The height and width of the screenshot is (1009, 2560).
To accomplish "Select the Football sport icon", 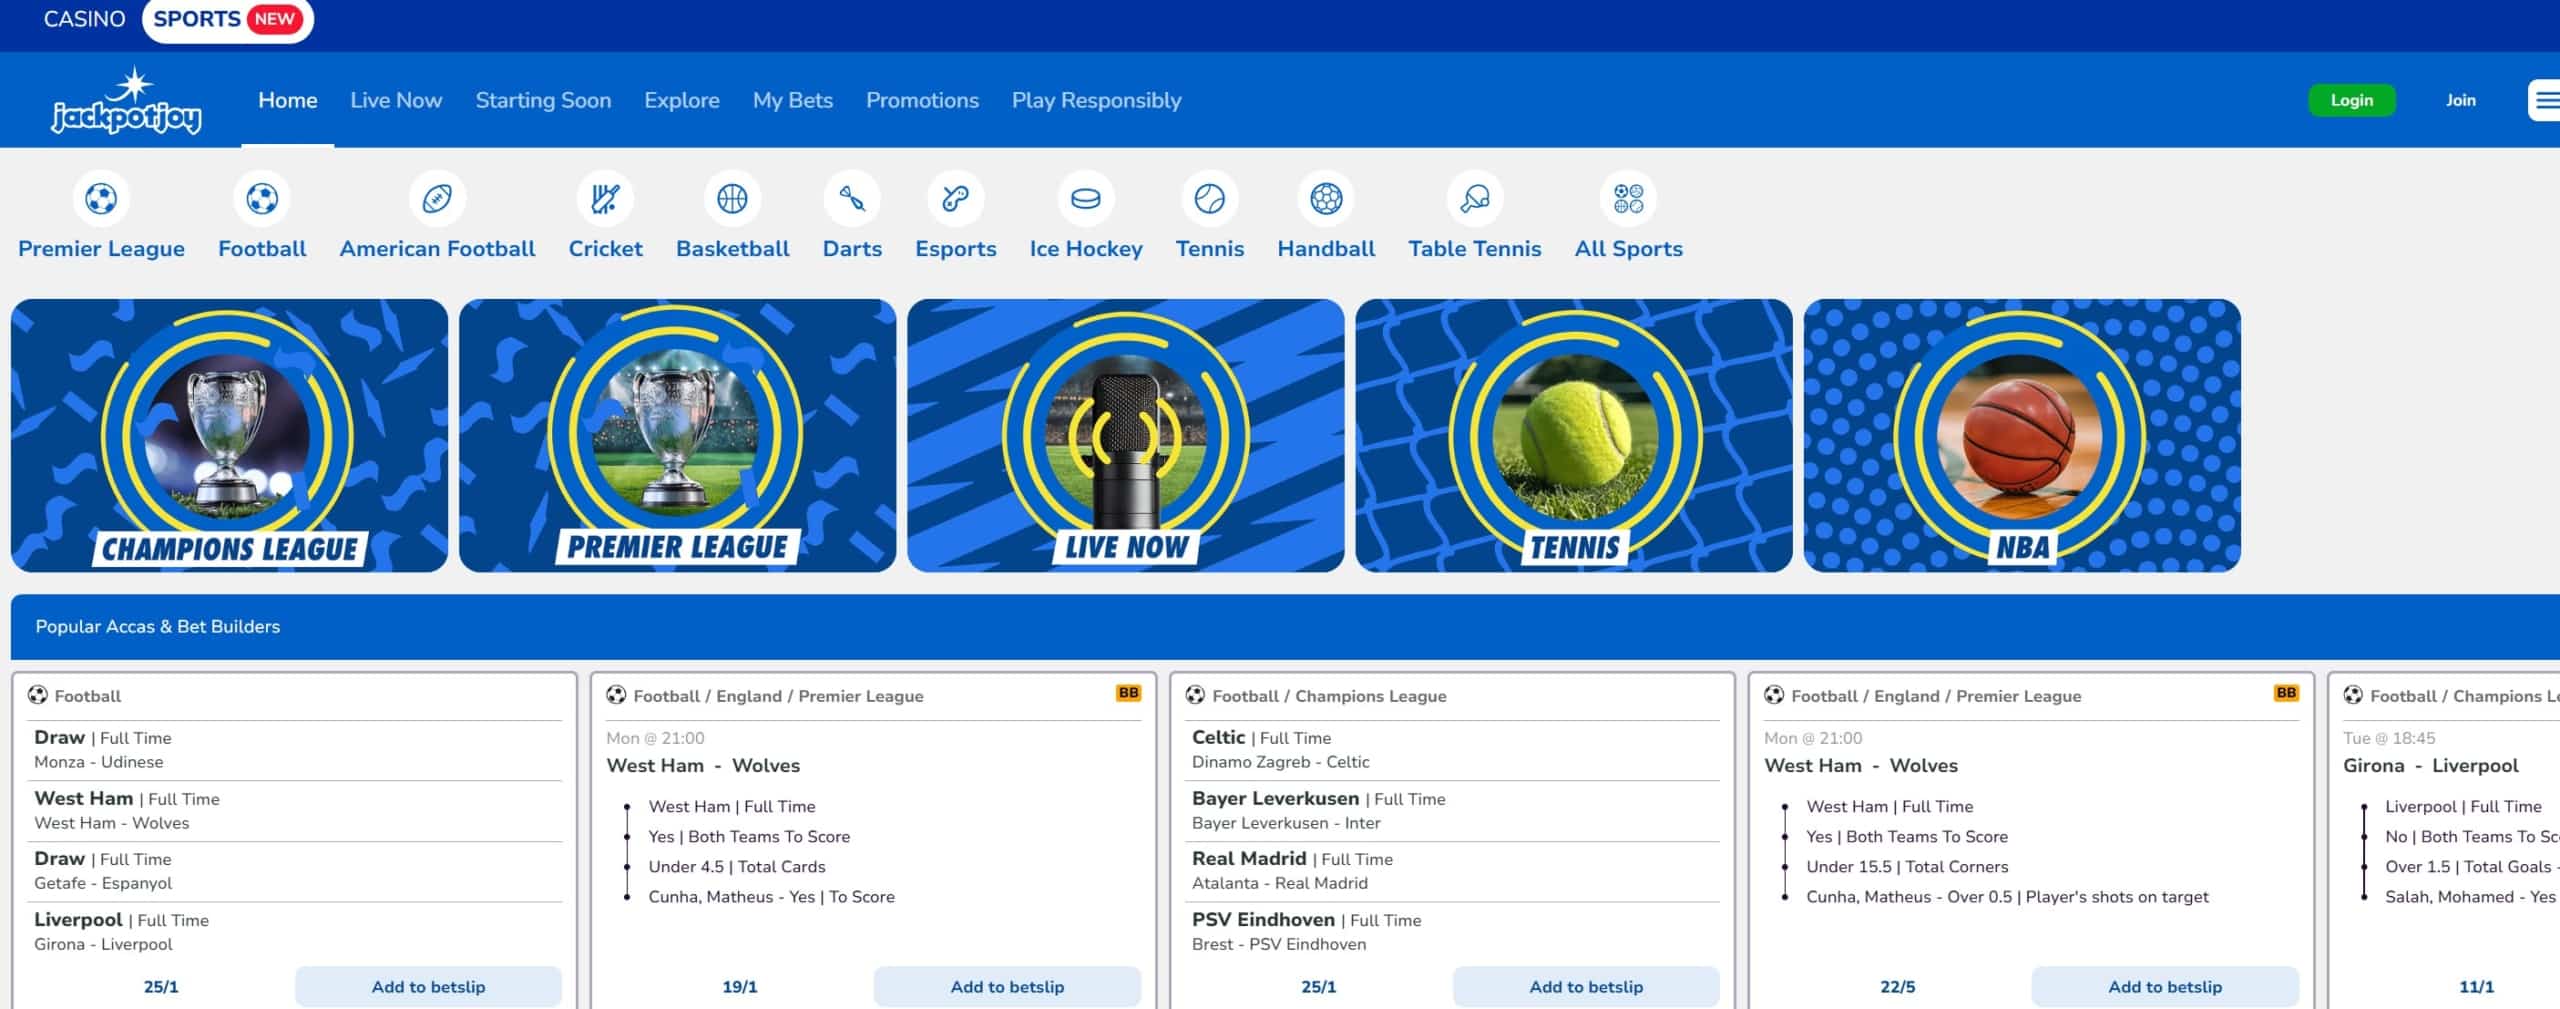I will coord(262,198).
